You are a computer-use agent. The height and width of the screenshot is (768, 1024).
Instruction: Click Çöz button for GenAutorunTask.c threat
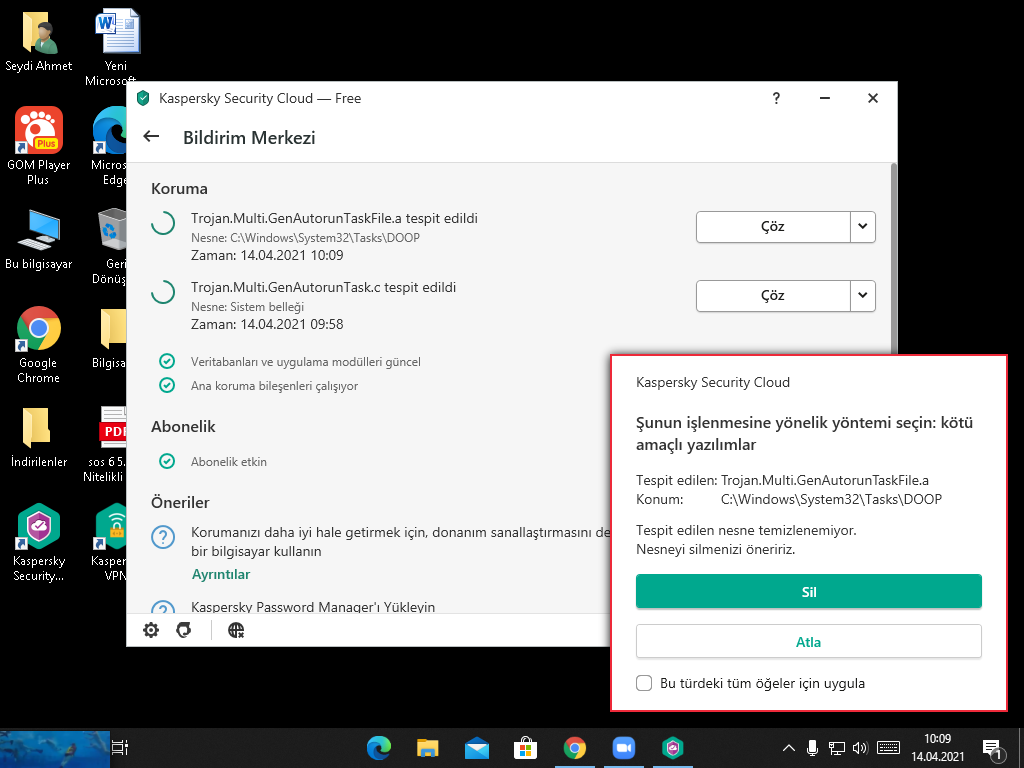(773, 296)
